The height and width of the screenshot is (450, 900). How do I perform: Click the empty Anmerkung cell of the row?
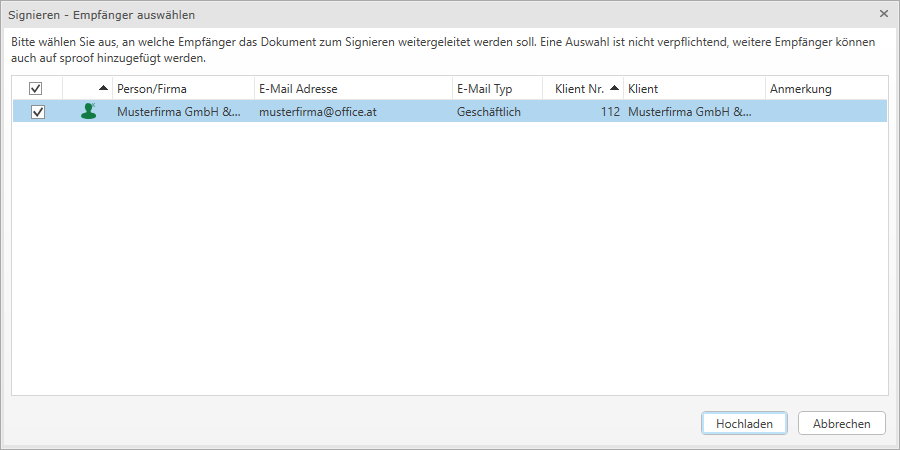[825, 112]
